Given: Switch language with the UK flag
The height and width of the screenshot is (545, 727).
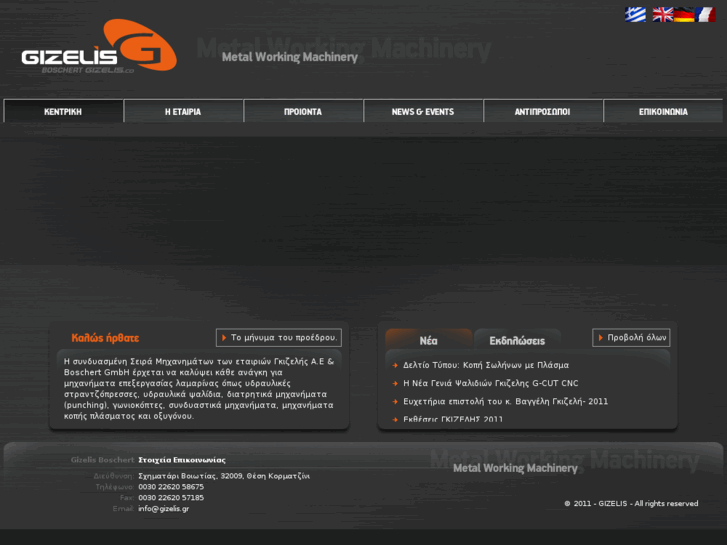Looking at the screenshot, I should [663, 14].
